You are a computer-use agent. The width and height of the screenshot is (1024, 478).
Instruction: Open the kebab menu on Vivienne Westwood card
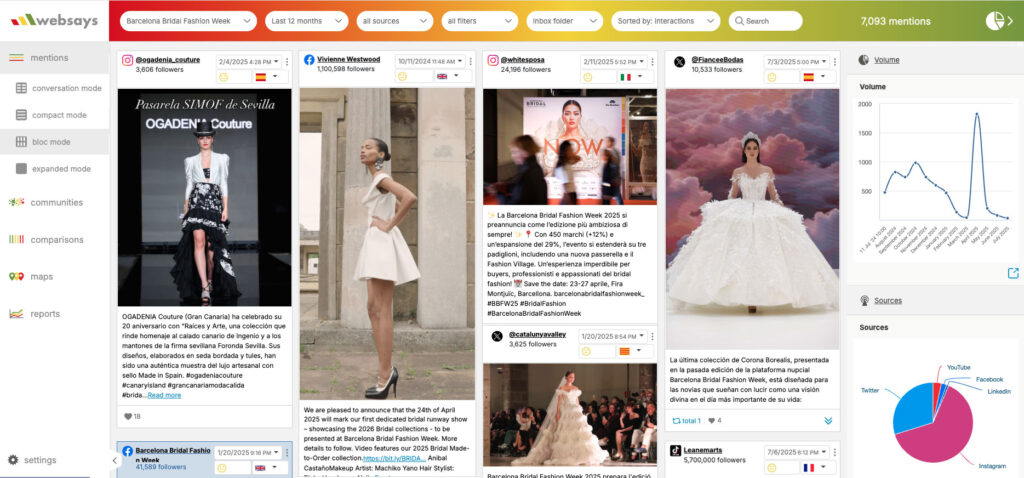[x=470, y=61]
